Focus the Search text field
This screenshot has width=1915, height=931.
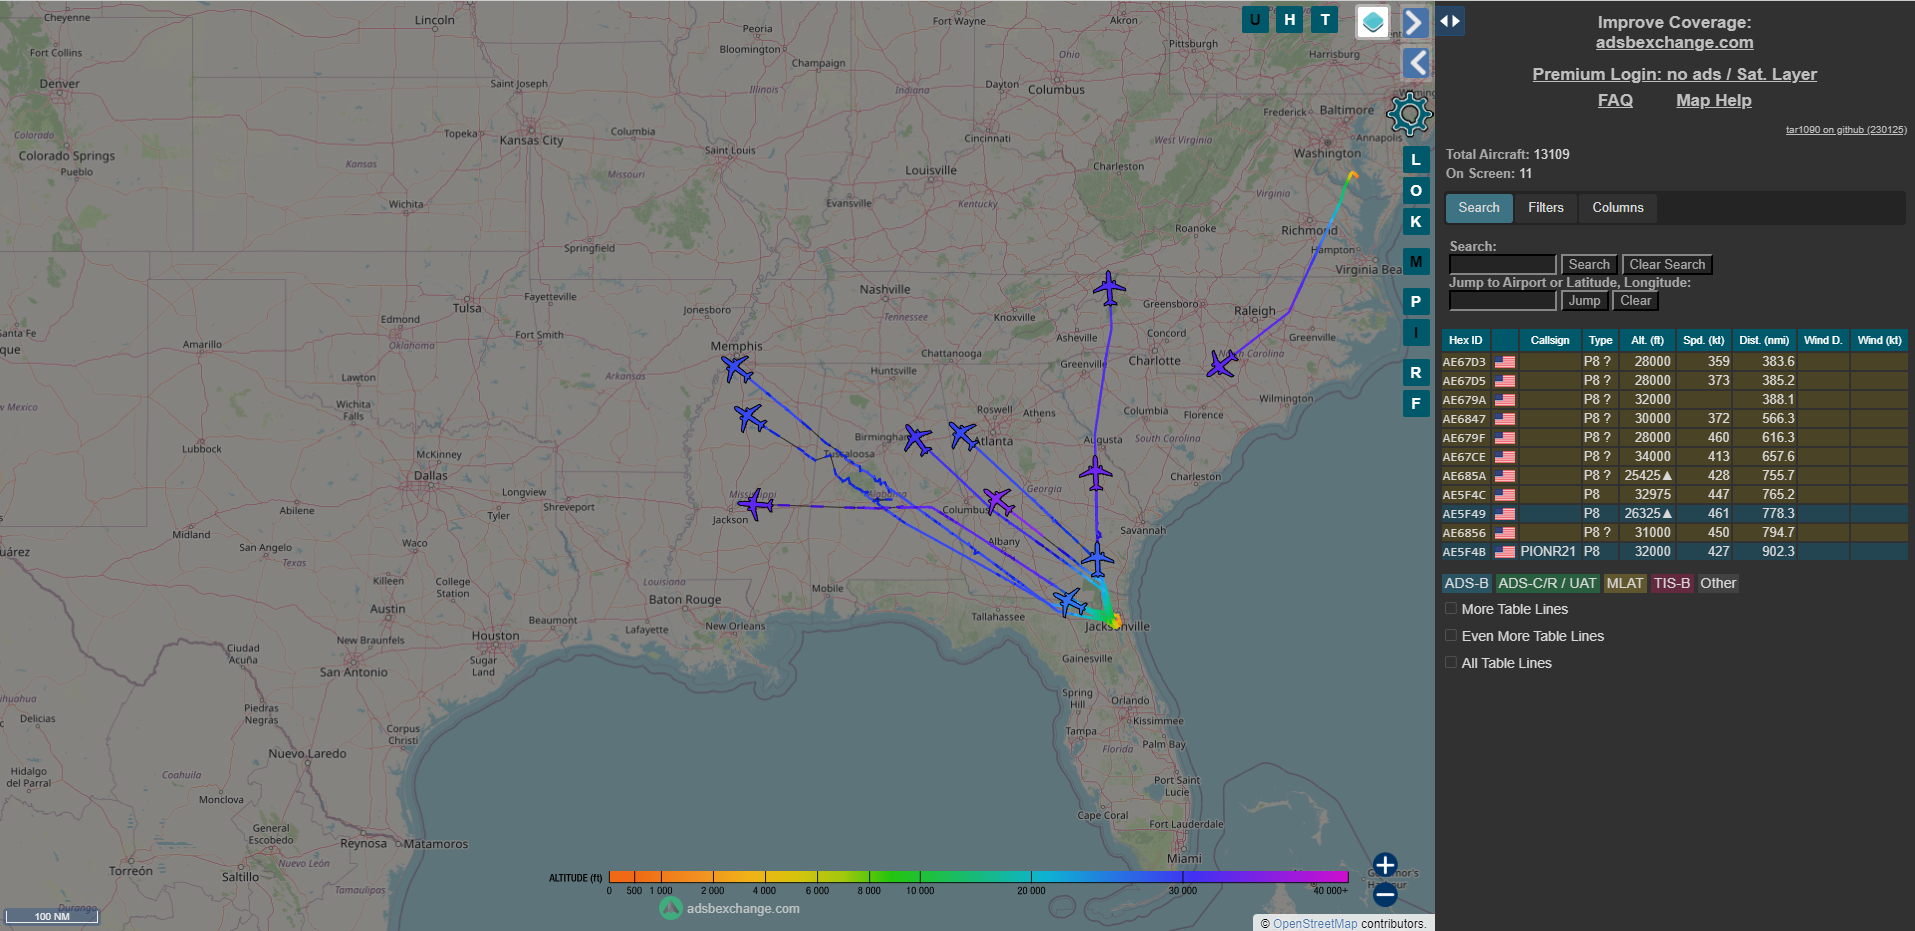pos(1503,265)
